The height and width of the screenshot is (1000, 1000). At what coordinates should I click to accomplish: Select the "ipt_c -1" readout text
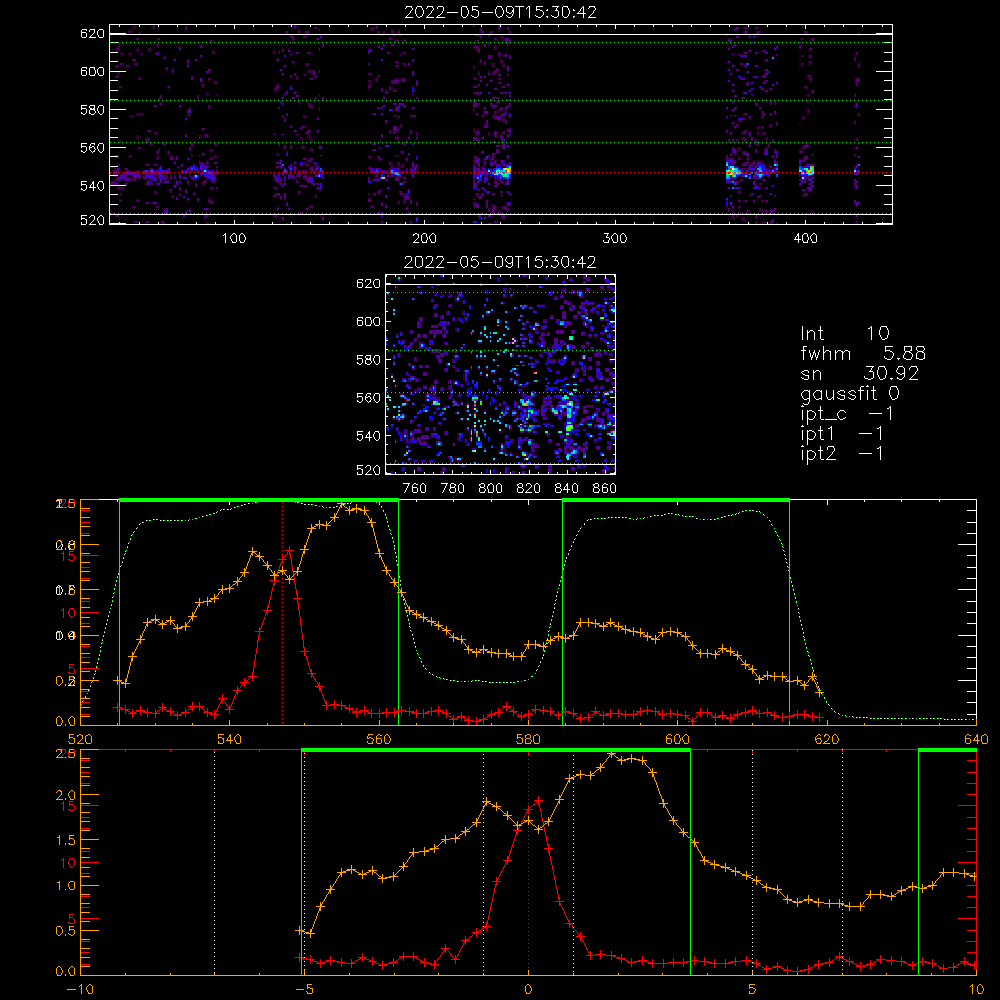[847, 414]
